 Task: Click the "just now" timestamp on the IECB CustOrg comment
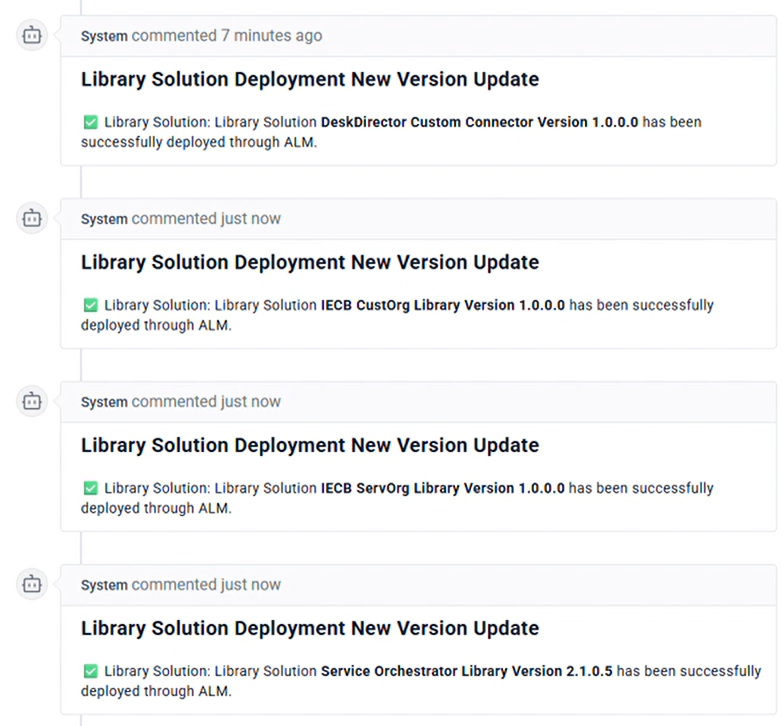coord(251,219)
